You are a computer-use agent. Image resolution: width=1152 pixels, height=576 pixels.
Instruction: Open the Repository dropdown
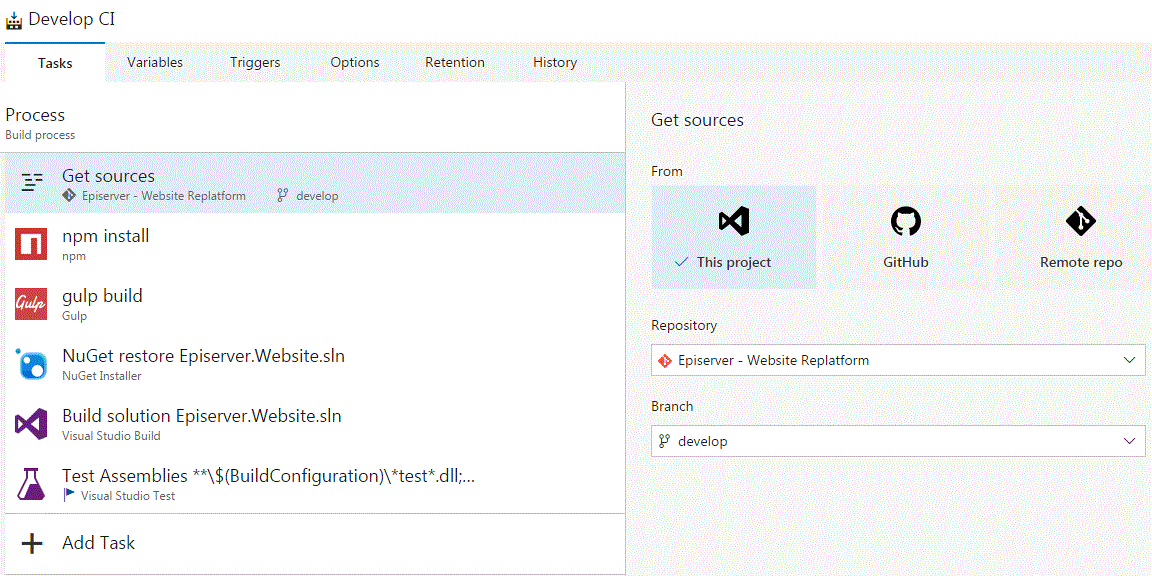point(897,360)
